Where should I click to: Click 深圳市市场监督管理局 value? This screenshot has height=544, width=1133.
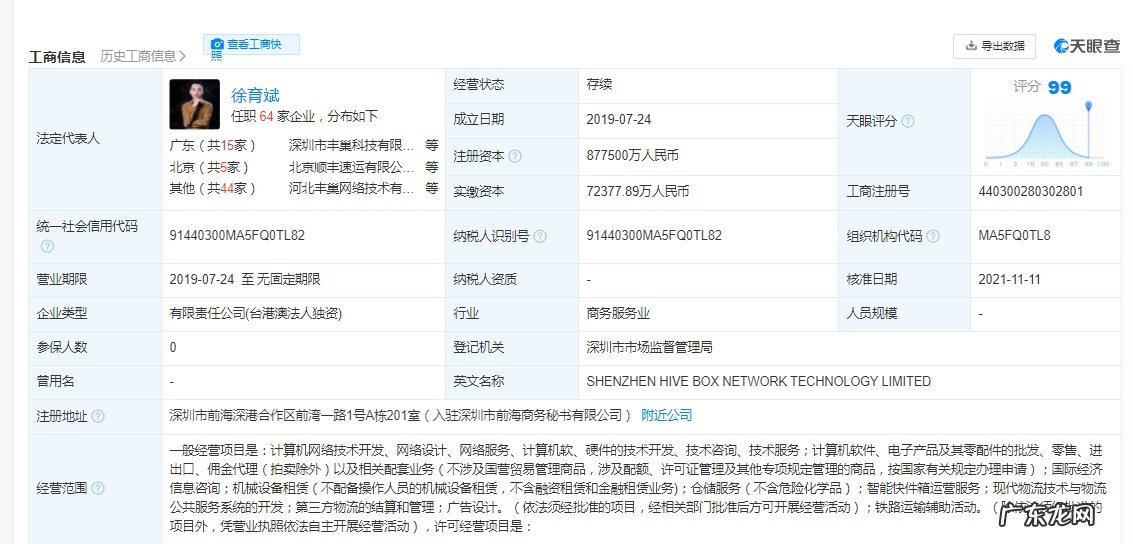click(x=649, y=347)
